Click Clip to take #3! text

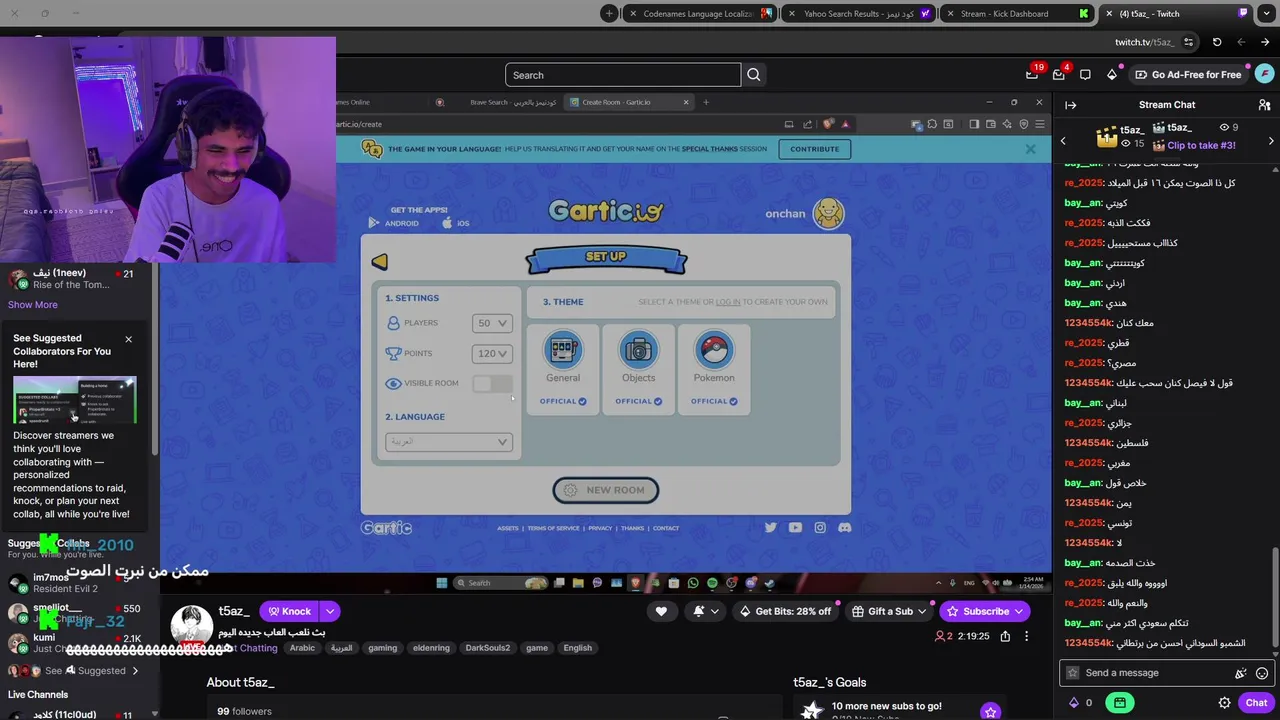click(x=1201, y=145)
